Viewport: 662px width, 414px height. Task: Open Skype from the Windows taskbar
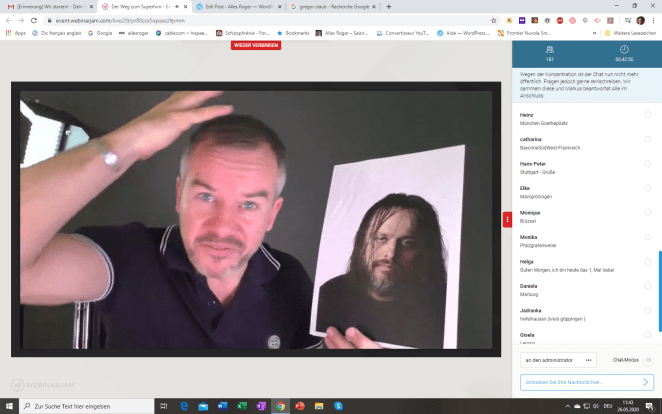pyautogui.click(x=338, y=406)
